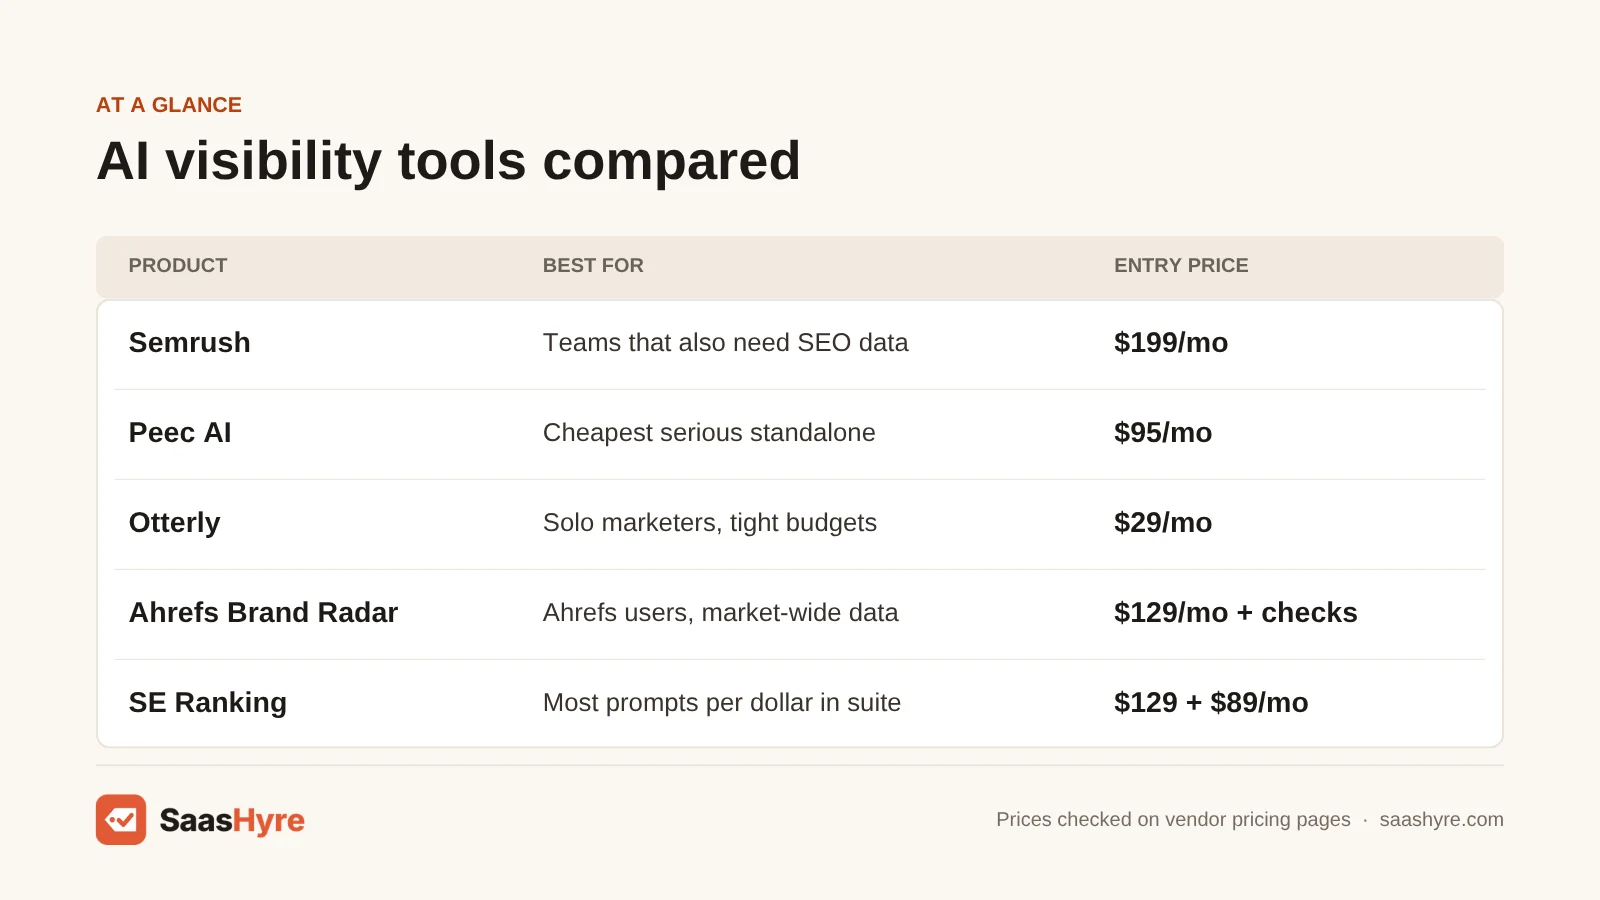Click the SaasHyre brand name text
This screenshot has width=1600, height=900.
click(x=232, y=821)
